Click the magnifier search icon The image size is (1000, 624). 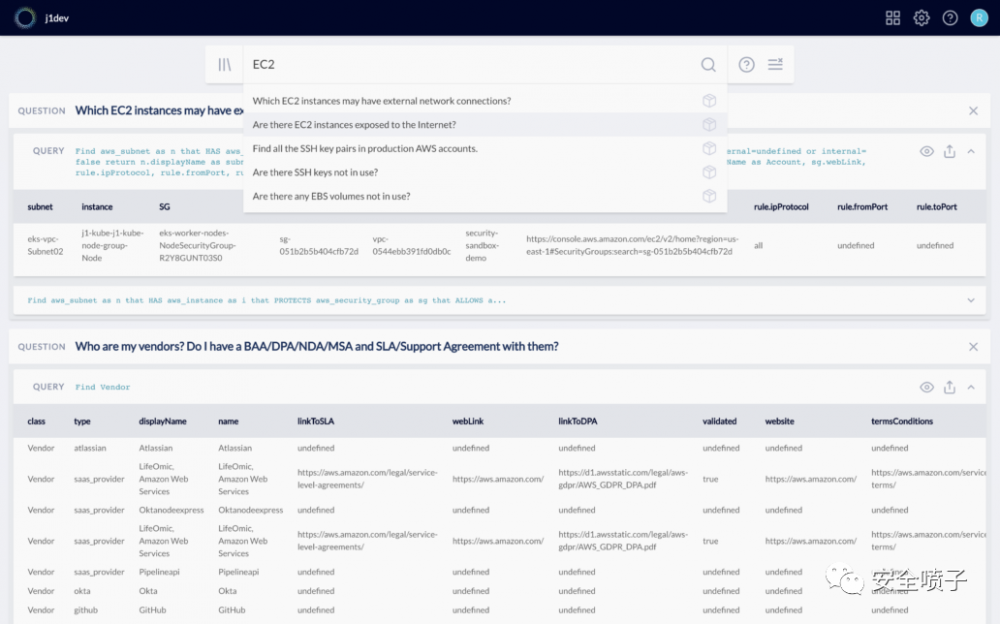tap(708, 64)
